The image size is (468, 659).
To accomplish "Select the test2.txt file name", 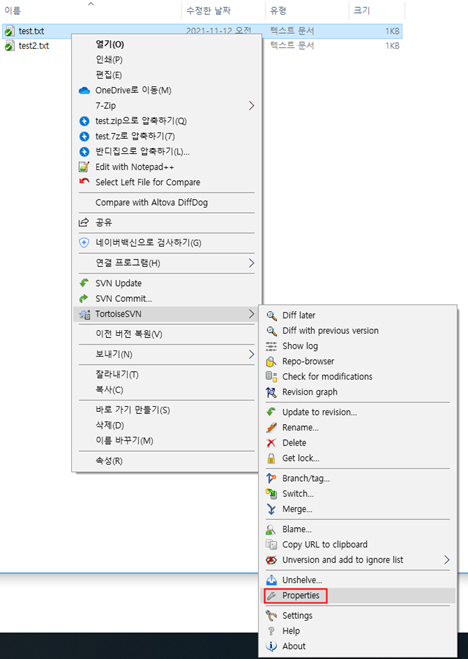I will (x=34, y=46).
